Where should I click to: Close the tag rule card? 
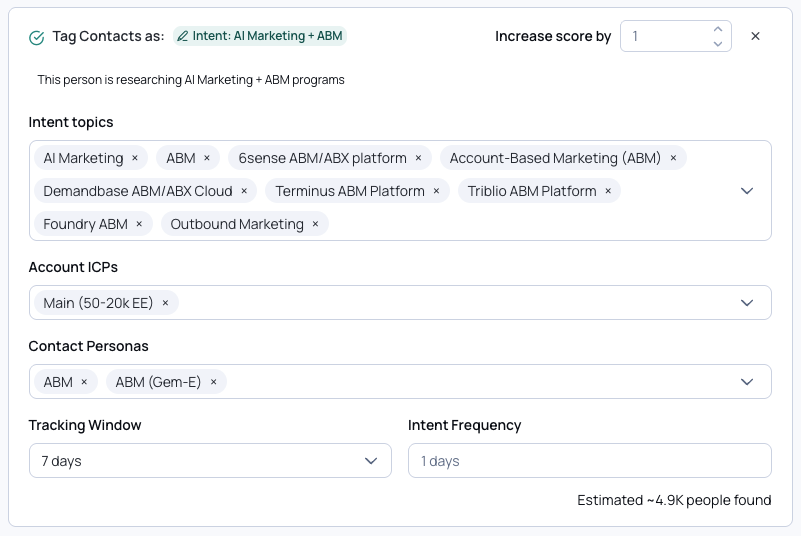755,36
